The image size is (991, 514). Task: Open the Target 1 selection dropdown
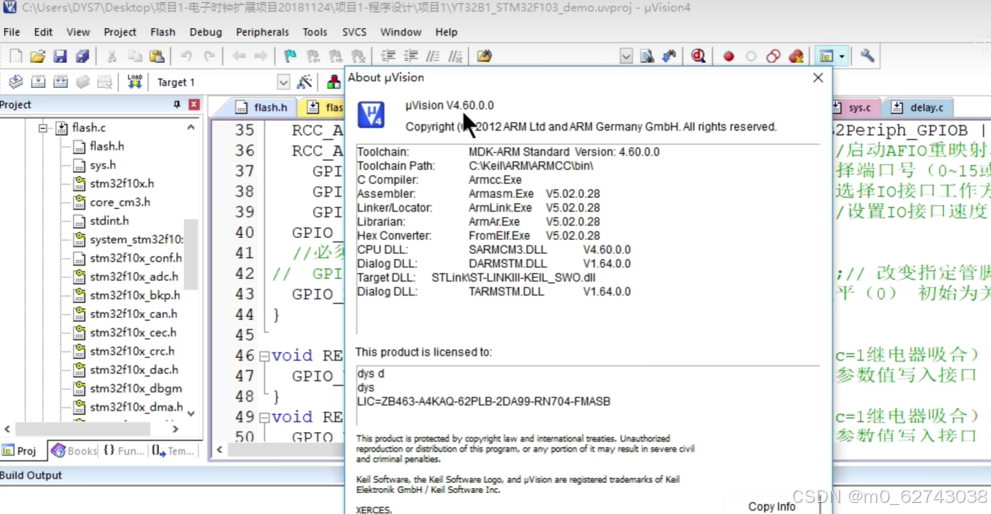pyautogui.click(x=283, y=82)
